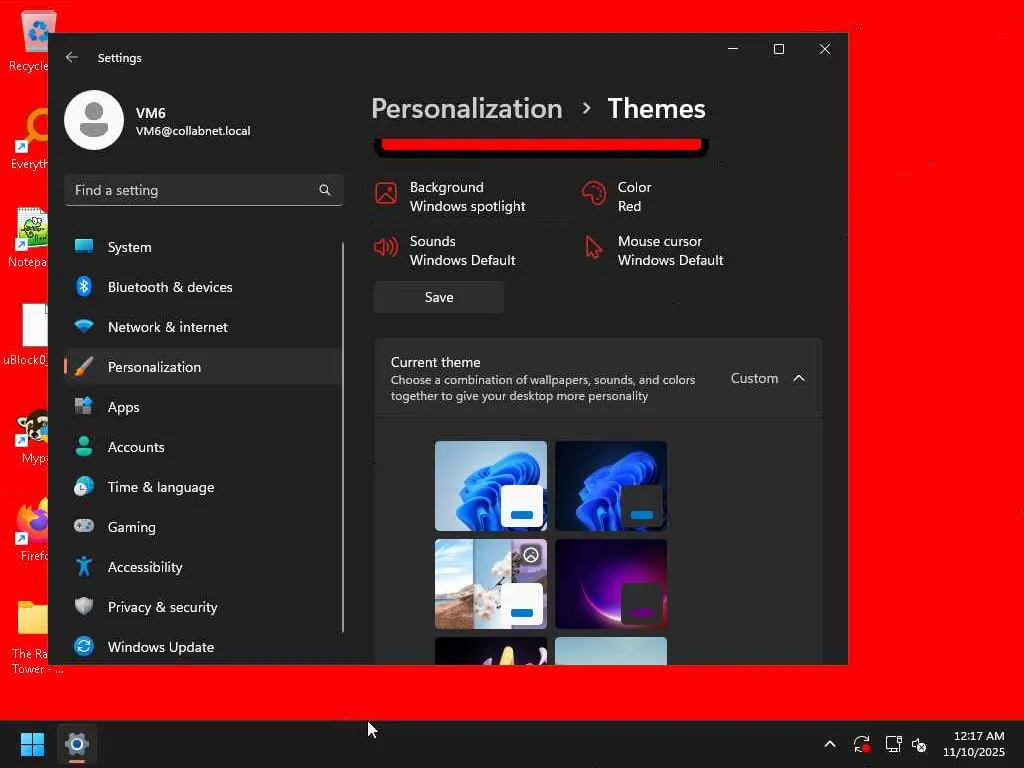Screen dimensions: 1024x768
Task: Click the muted volume tray icon
Action: click(919, 744)
